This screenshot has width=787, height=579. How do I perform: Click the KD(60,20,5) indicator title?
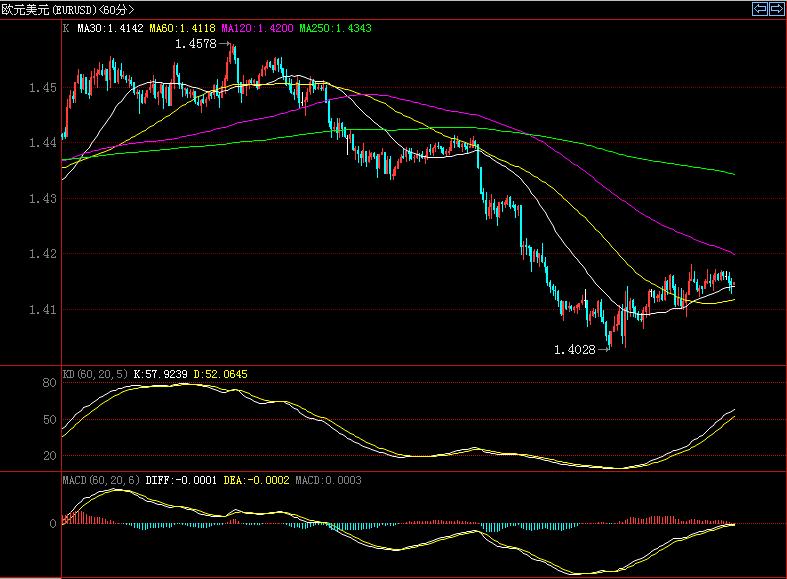point(95,374)
